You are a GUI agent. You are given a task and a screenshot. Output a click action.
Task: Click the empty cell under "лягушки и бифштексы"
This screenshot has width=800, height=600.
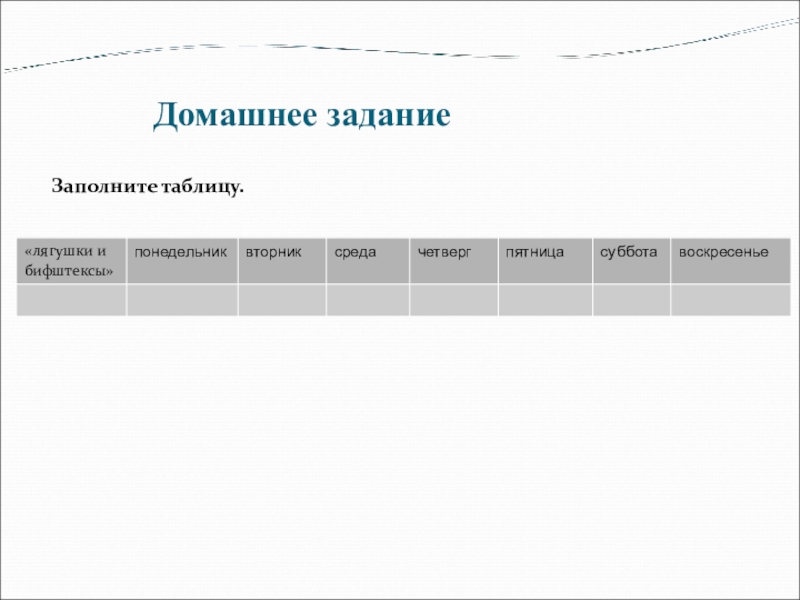(71, 300)
